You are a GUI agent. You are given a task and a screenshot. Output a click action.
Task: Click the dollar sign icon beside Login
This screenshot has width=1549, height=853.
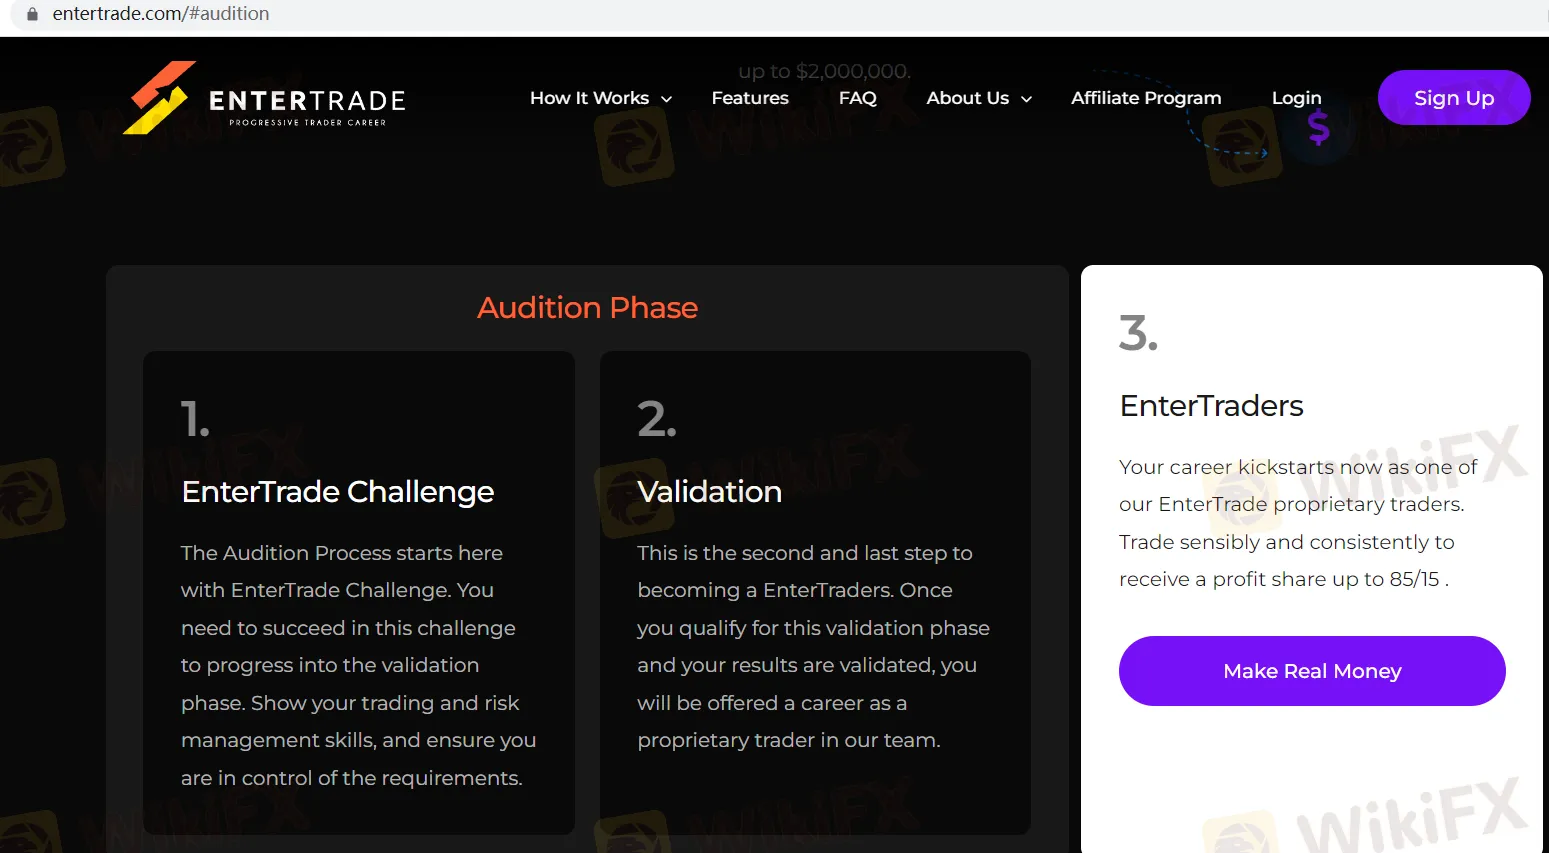[x=1321, y=128]
